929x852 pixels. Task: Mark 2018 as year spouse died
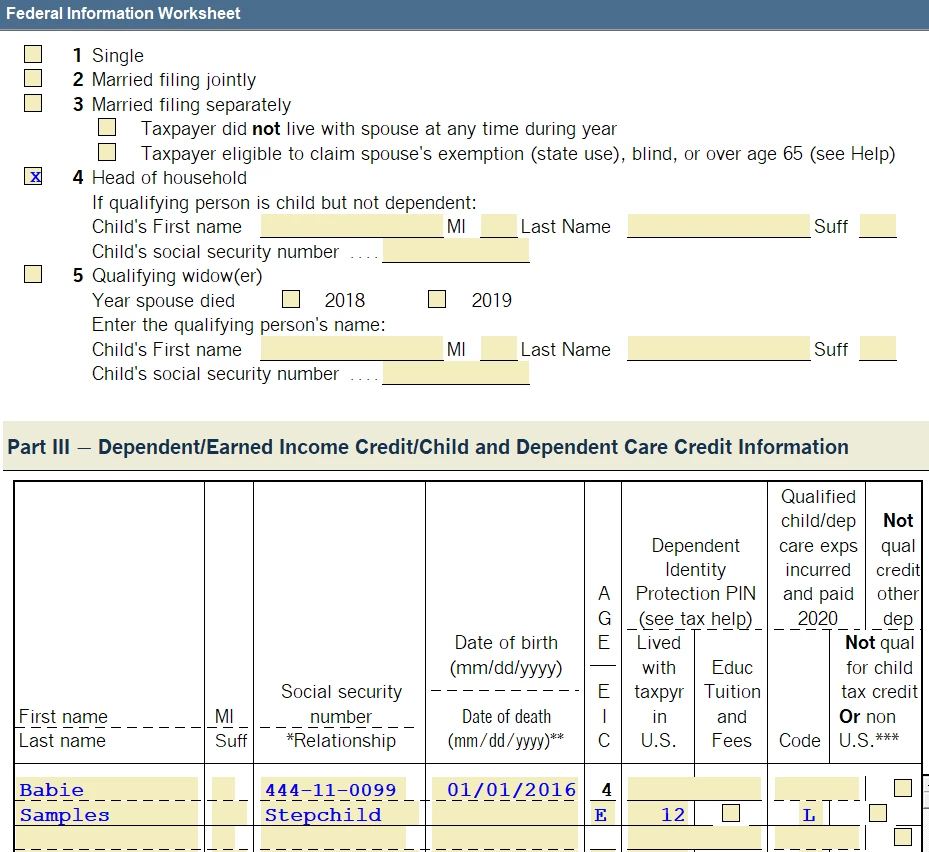pyautogui.click(x=291, y=299)
